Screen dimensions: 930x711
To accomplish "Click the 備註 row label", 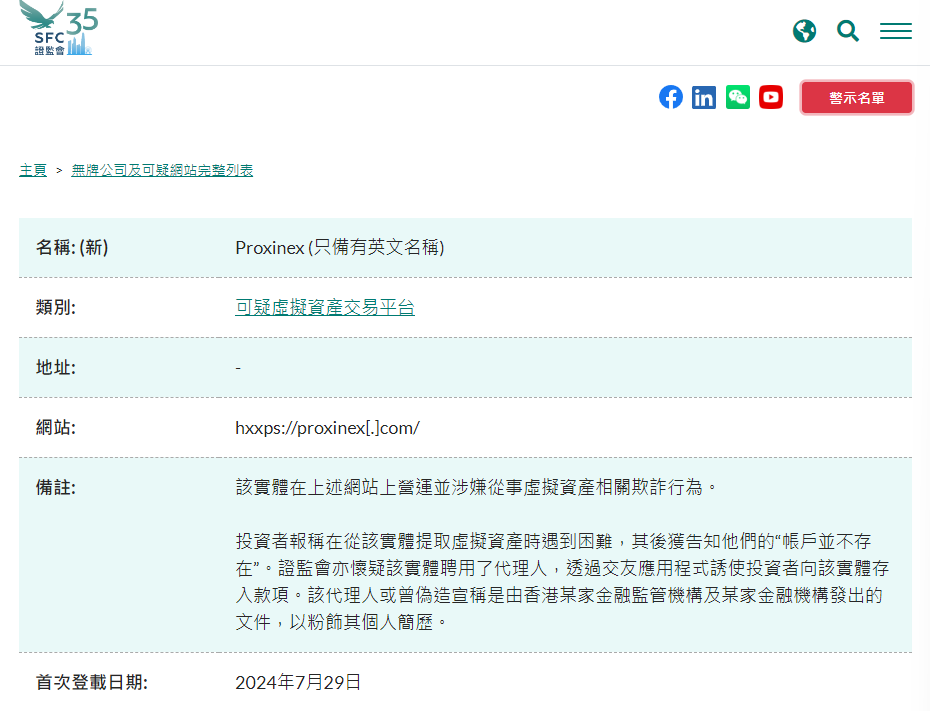I will (x=56, y=488).
